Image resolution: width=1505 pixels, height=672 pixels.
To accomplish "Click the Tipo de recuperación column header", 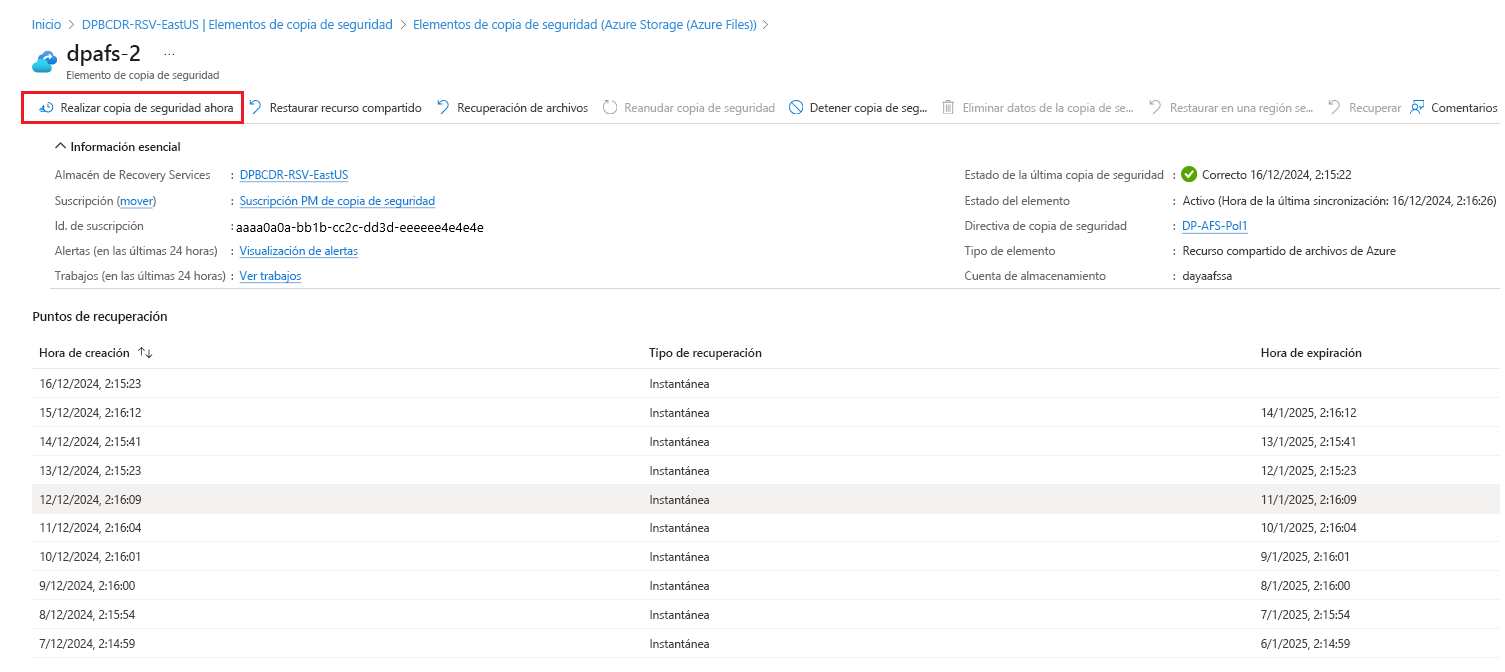I will point(705,353).
